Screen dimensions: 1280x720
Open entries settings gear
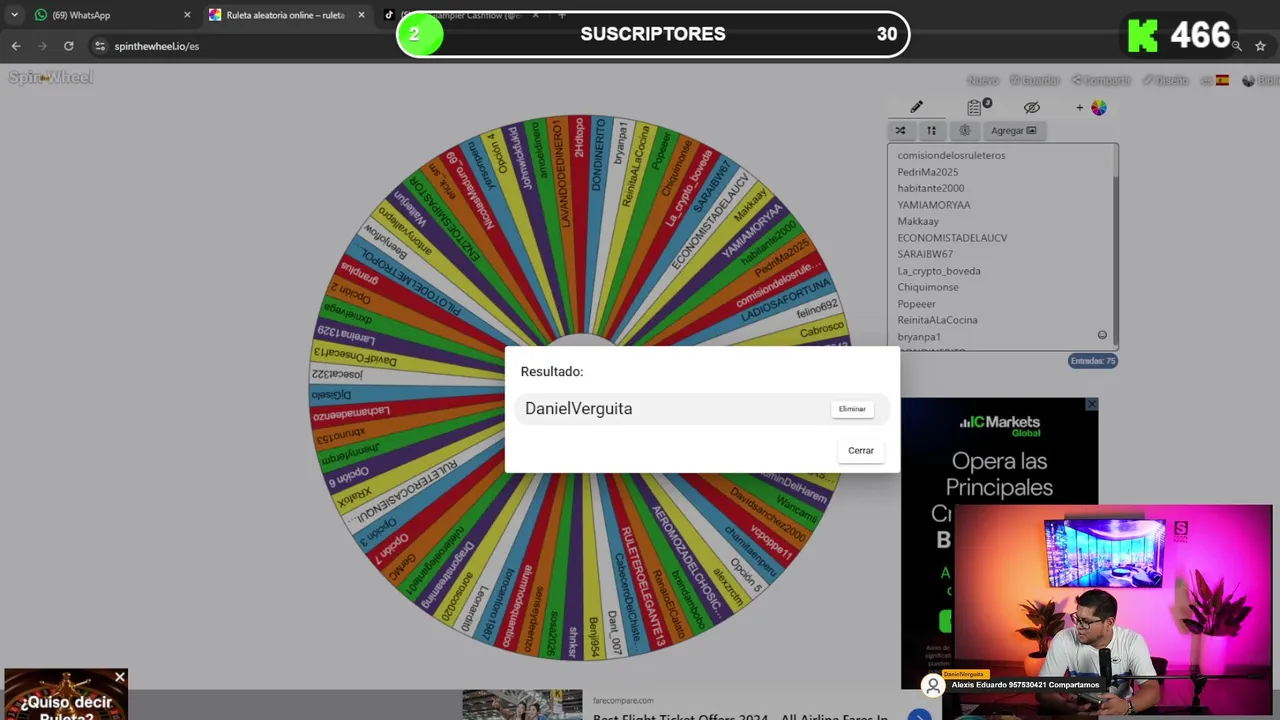coord(965,131)
